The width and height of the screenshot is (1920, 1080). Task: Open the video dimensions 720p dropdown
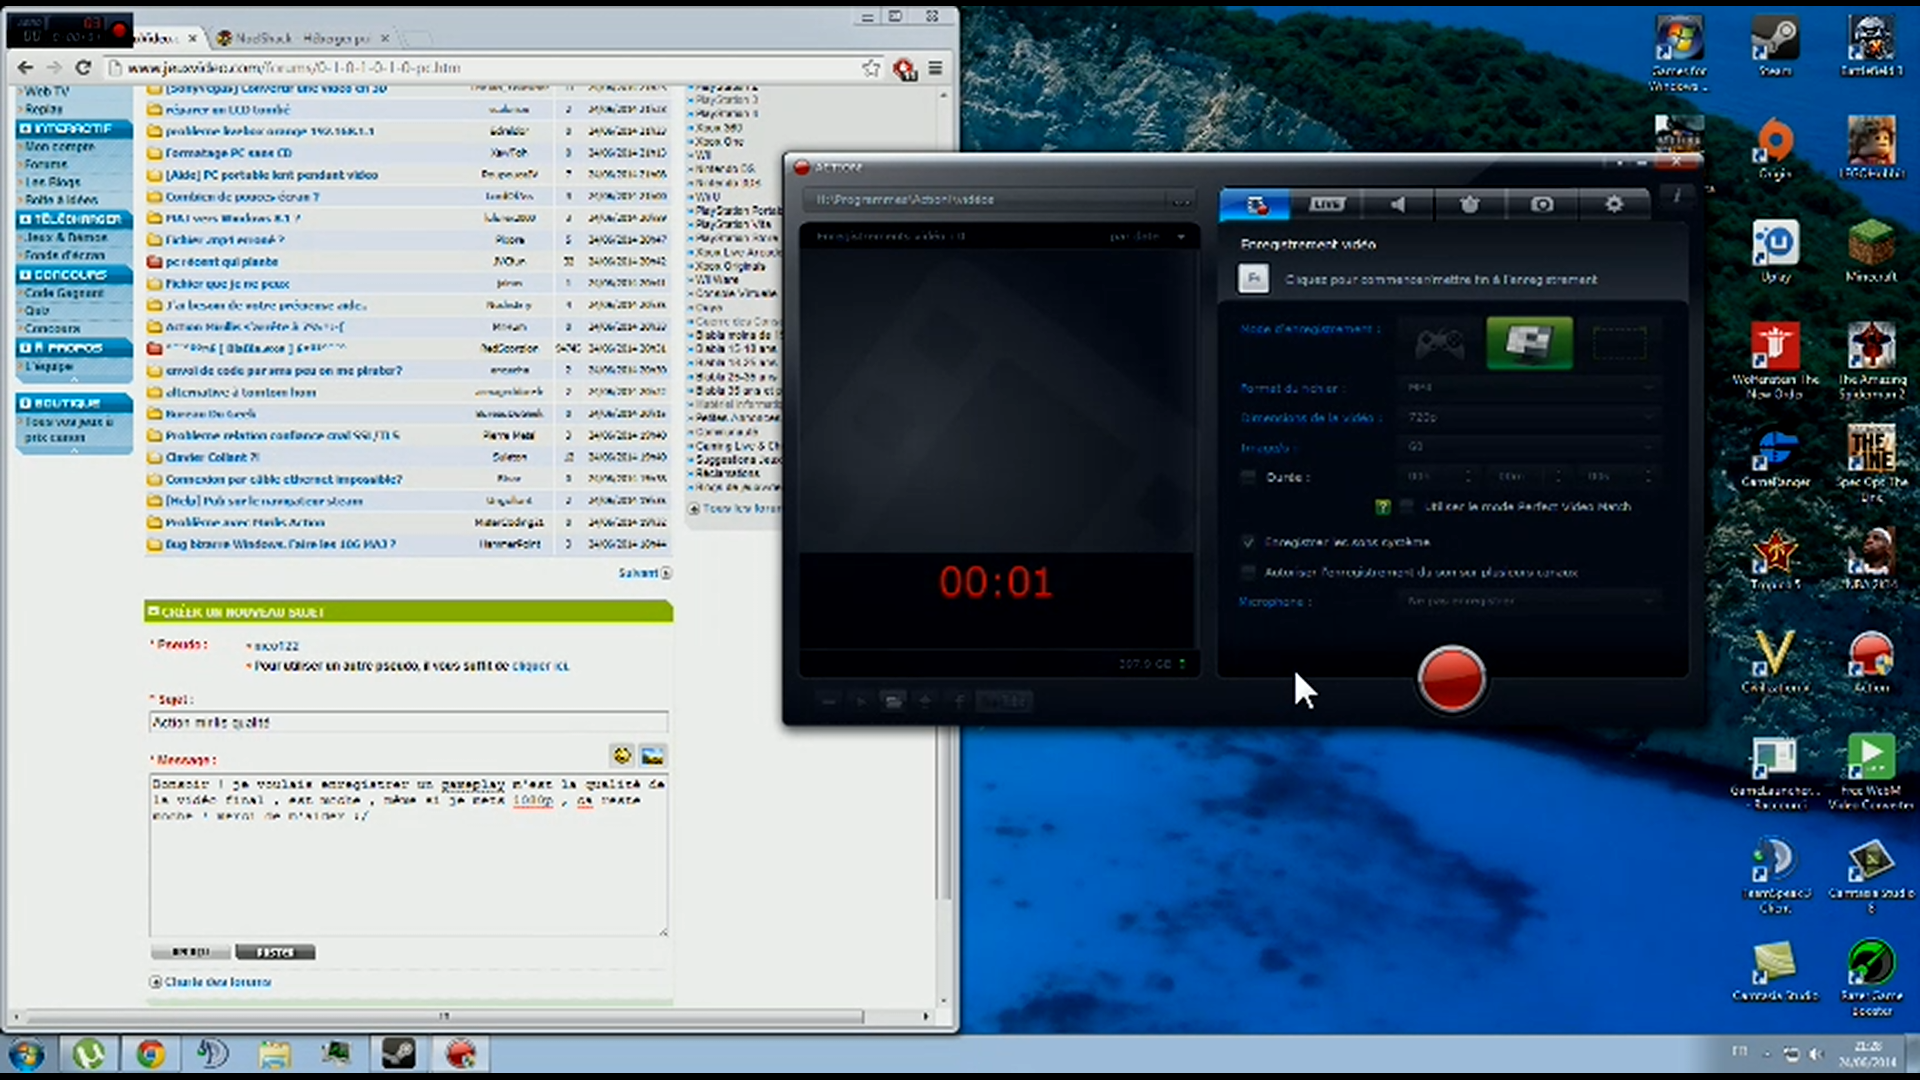click(x=1530, y=417)
